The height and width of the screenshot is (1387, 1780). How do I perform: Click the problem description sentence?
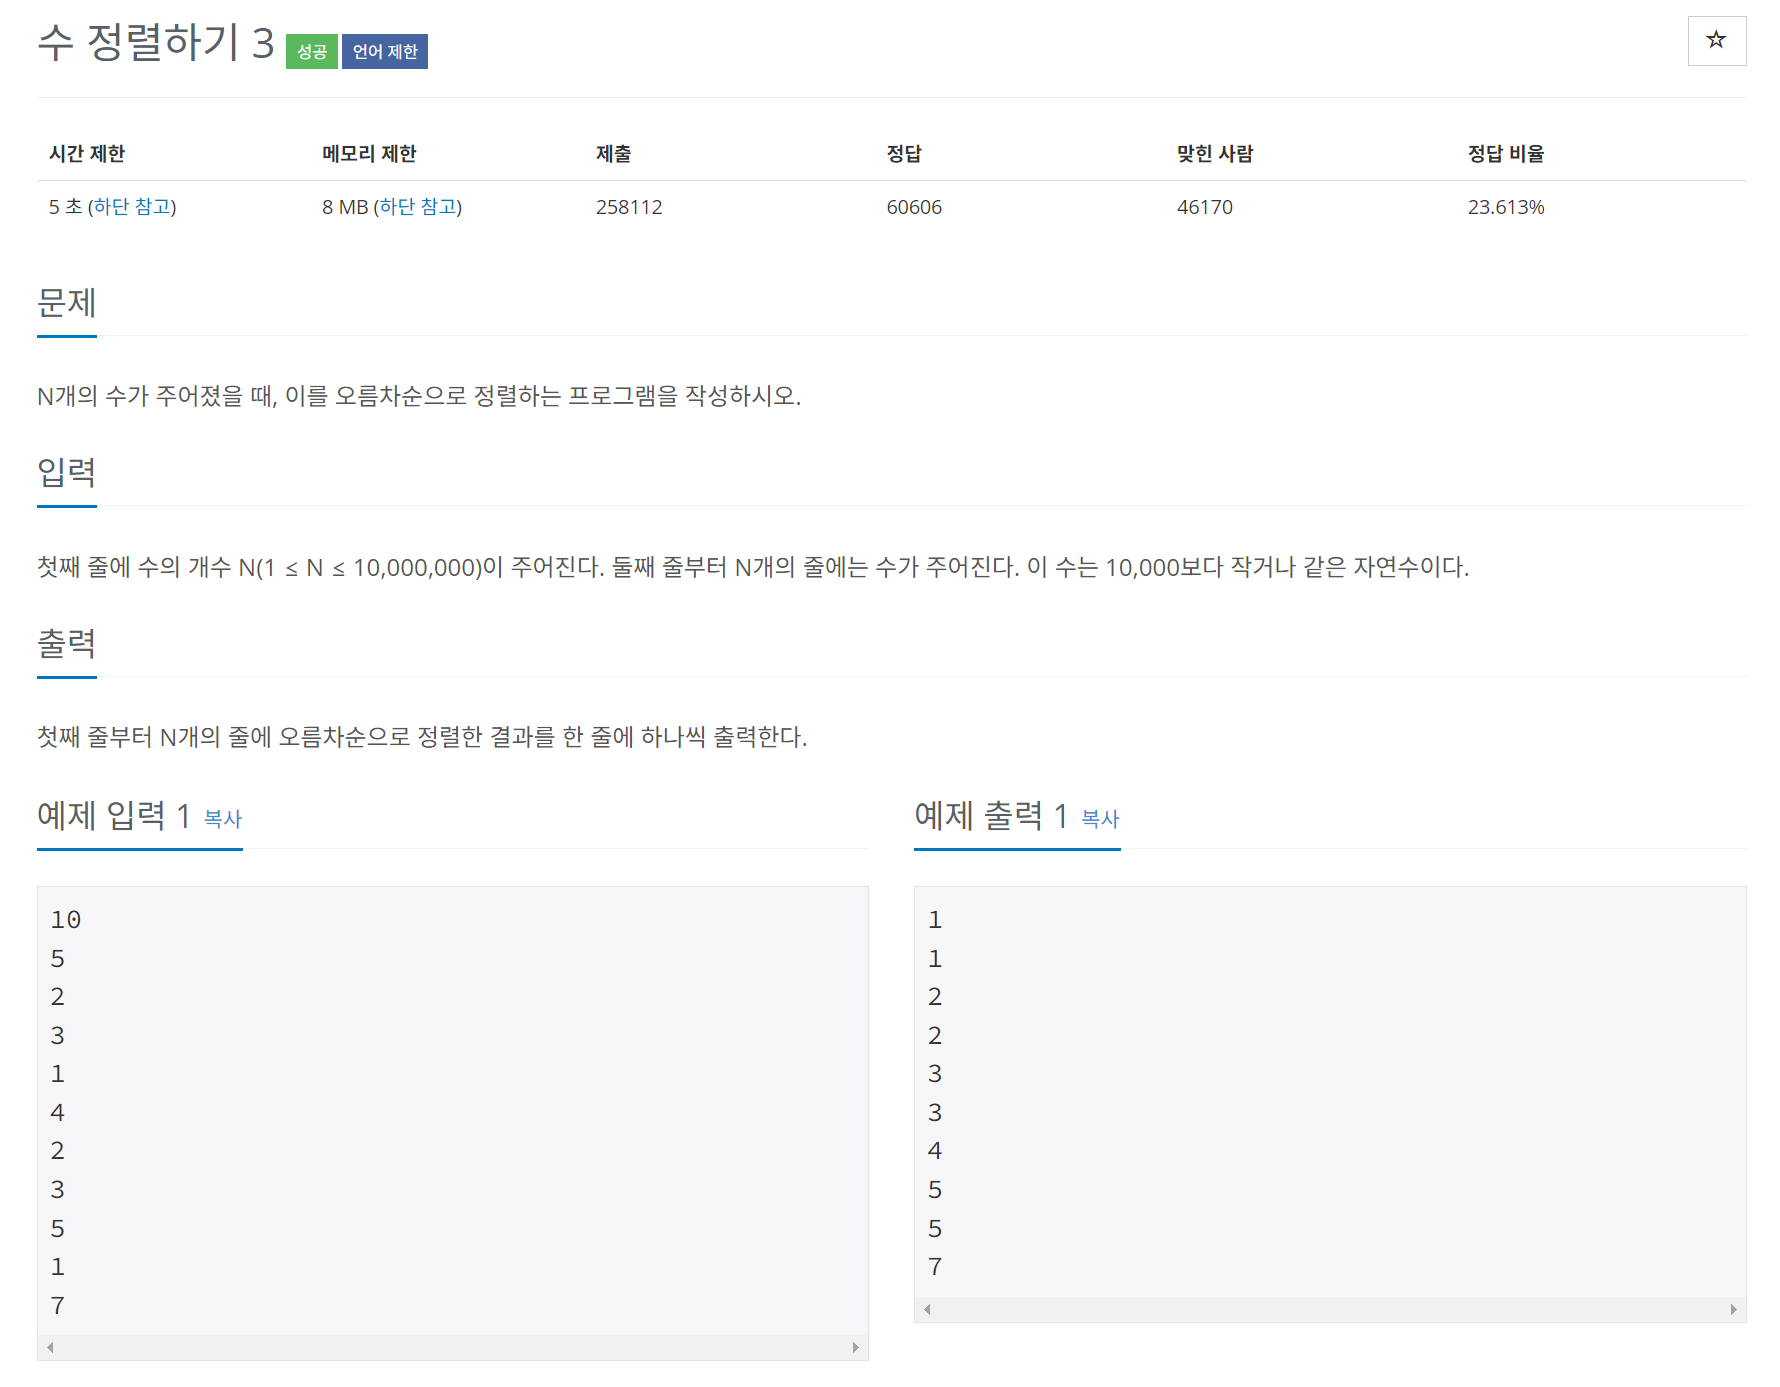419,396
